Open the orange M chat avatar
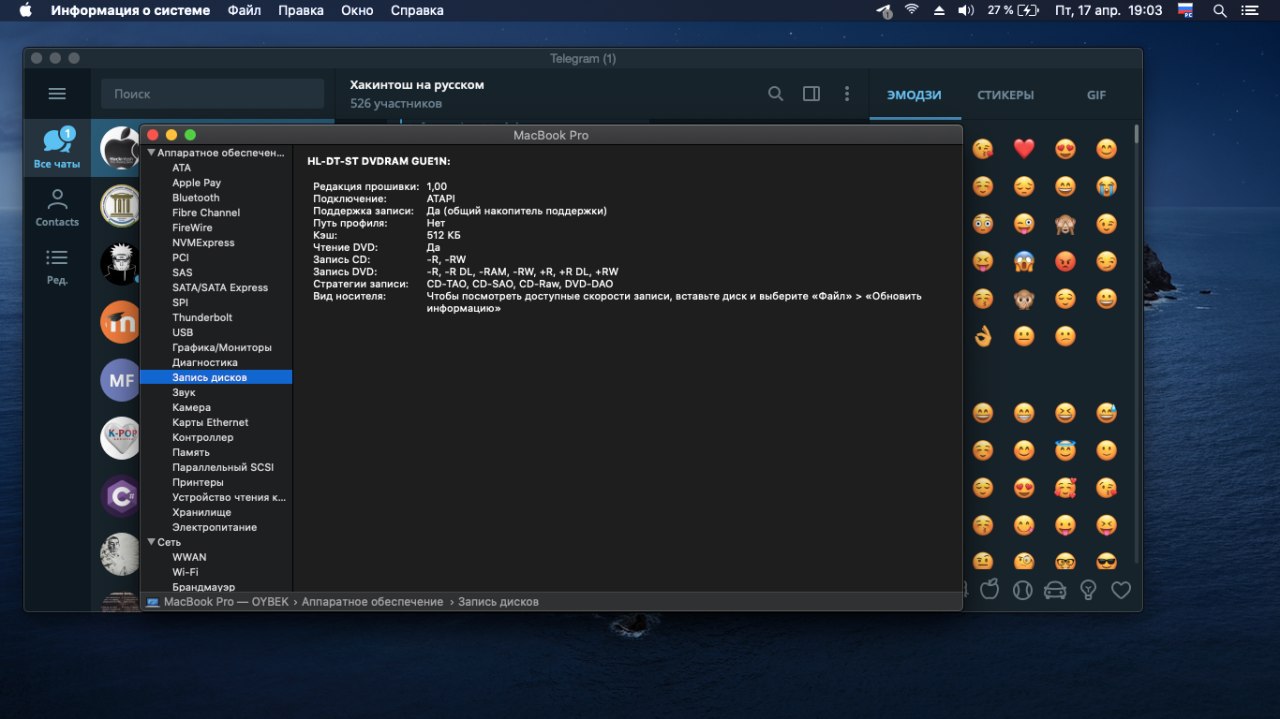Image resolution: width=1280 pixels, height=719 pixels. tap(120, 322)
